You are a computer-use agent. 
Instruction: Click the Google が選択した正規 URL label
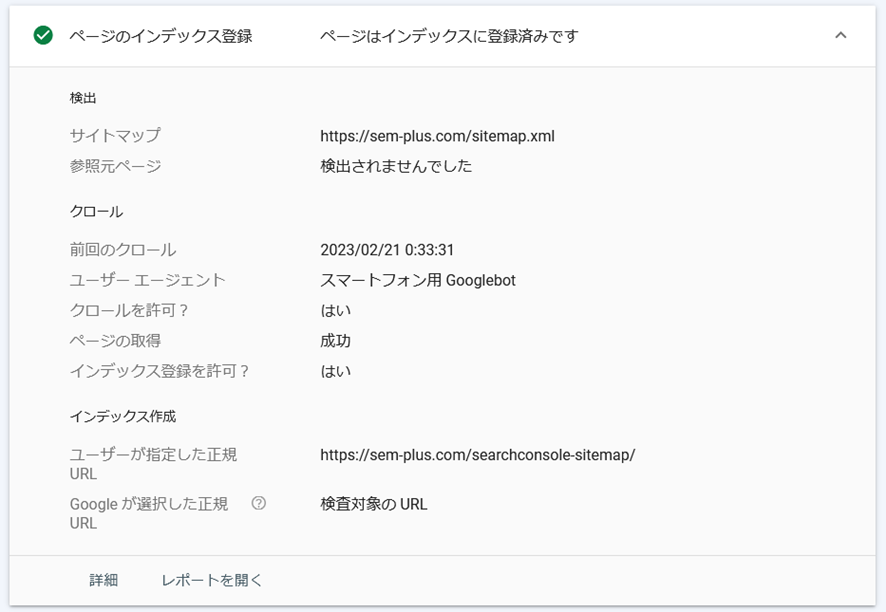[149, 513]
